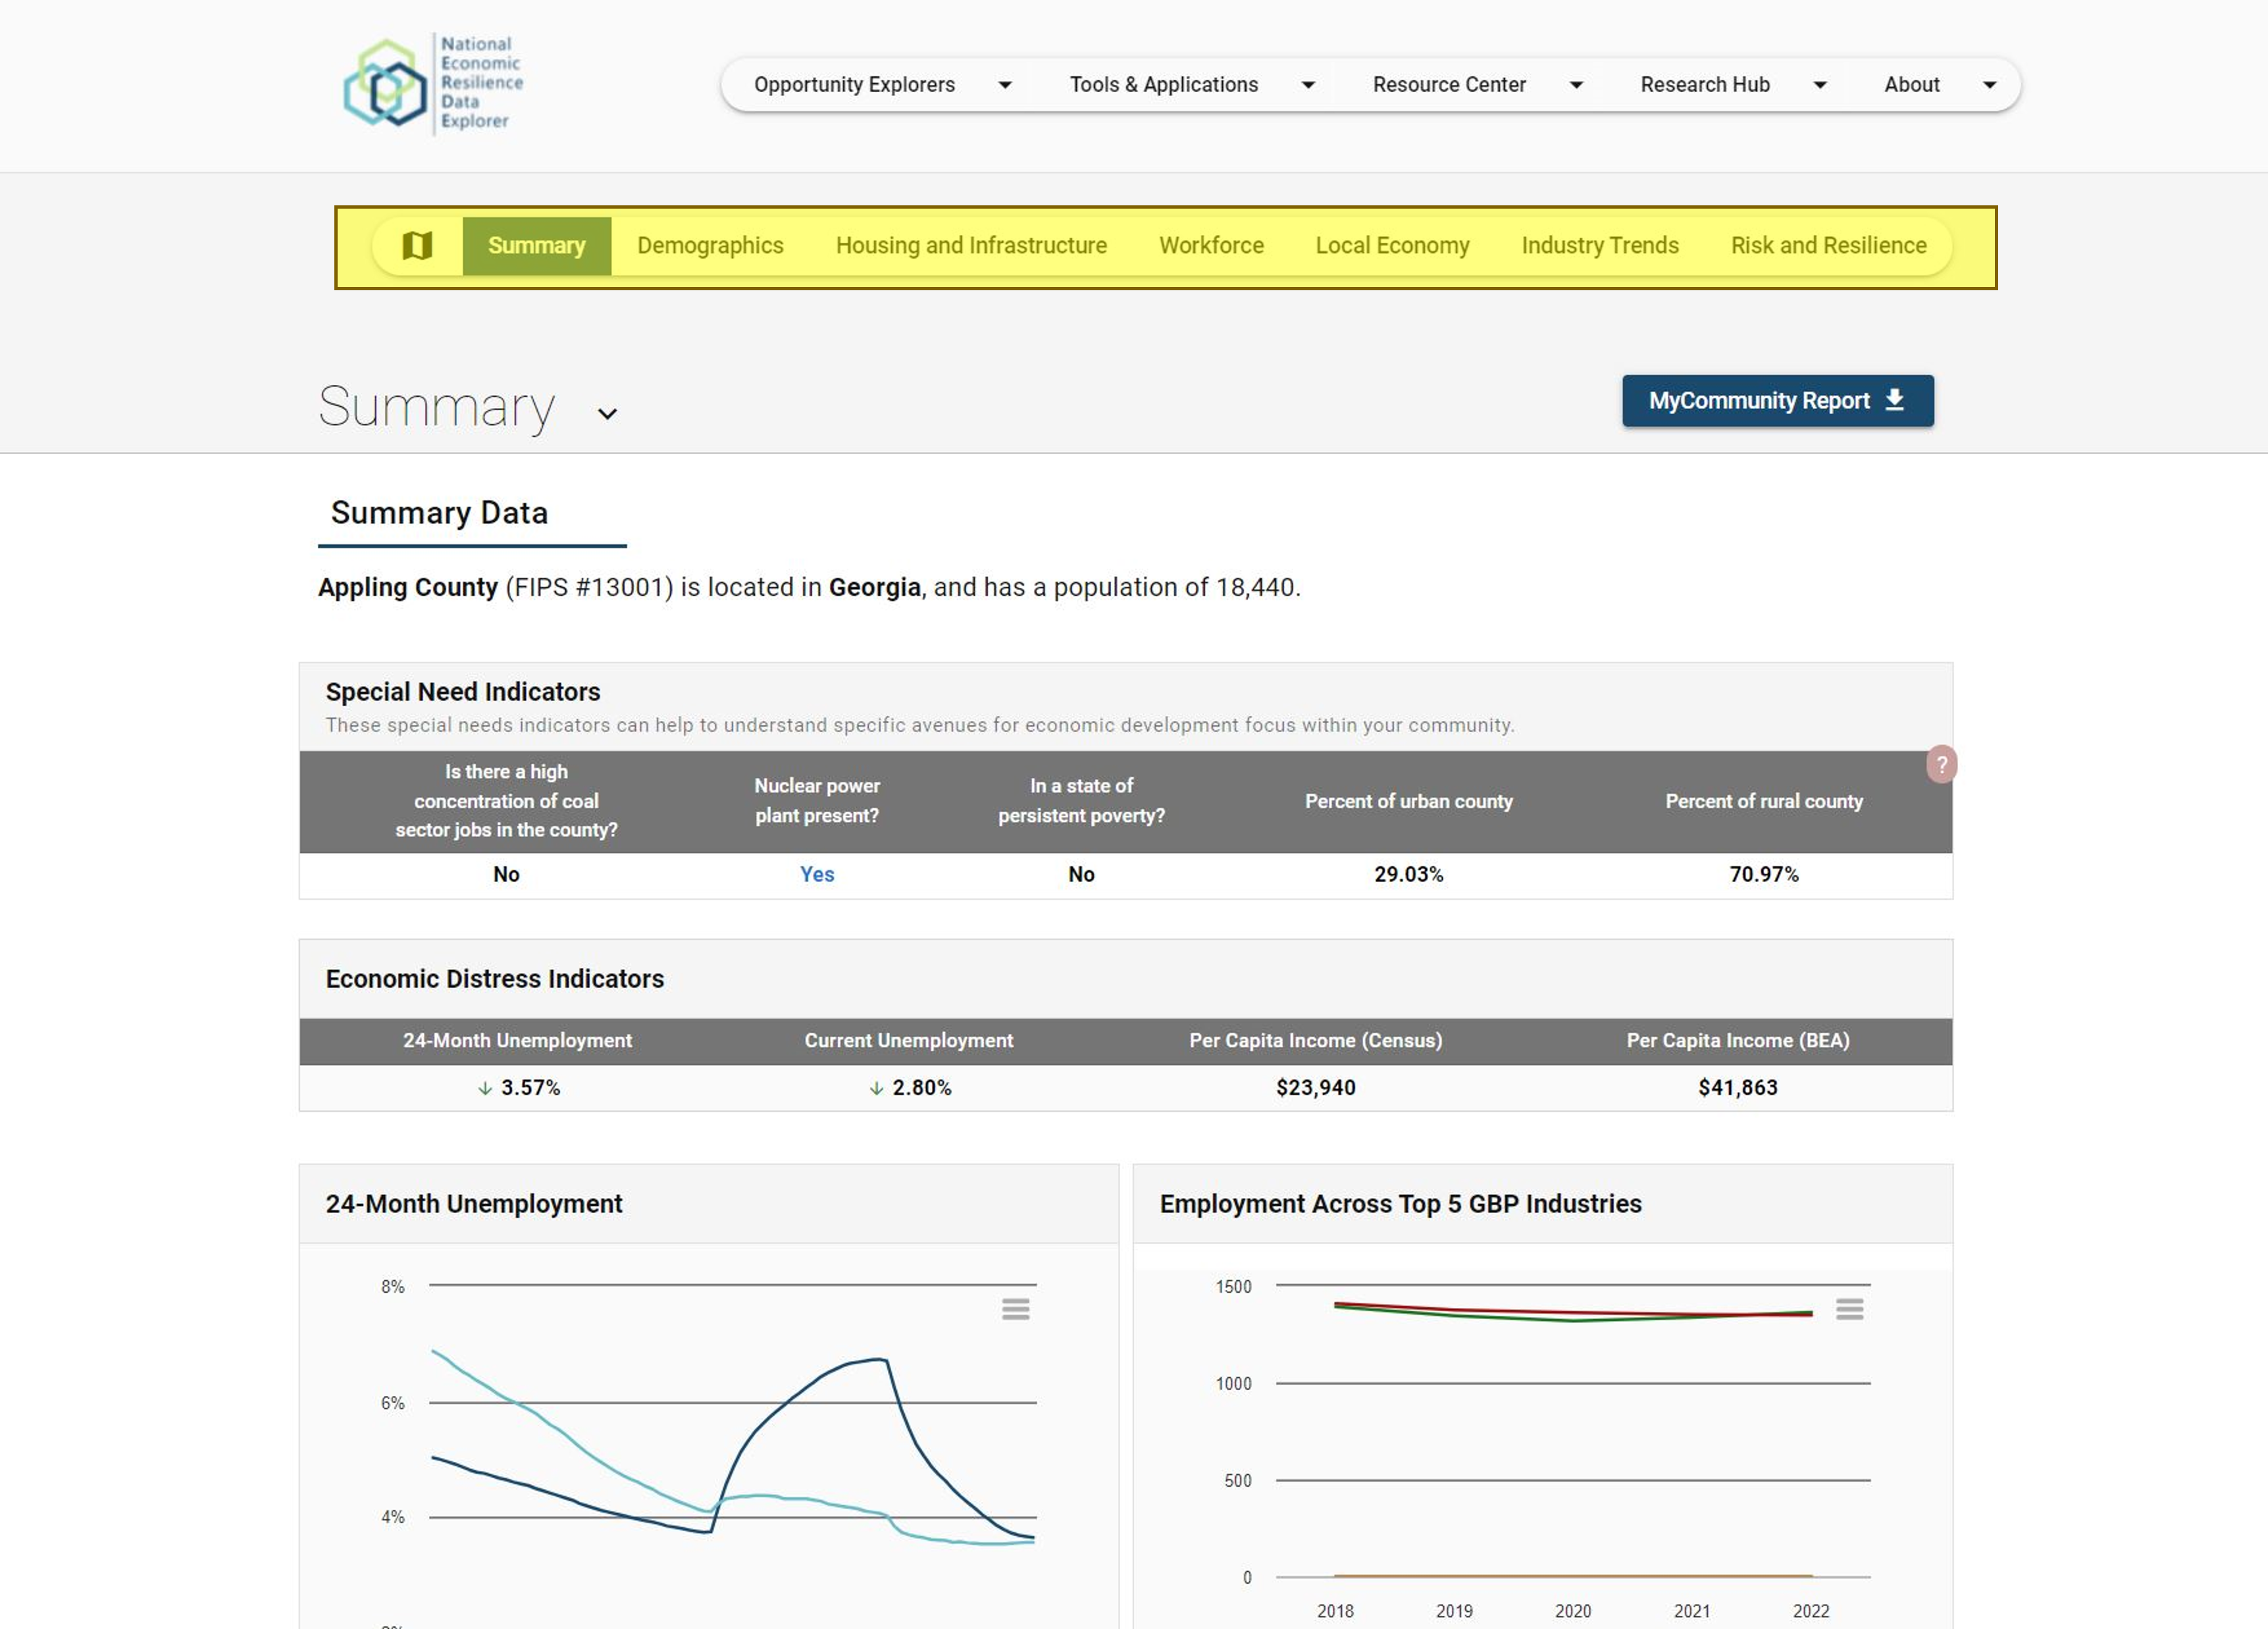This screenshot has height=1629, width=2268.
Task: Click the 2020 label on employment chart
Action: click(1572, 1611)
